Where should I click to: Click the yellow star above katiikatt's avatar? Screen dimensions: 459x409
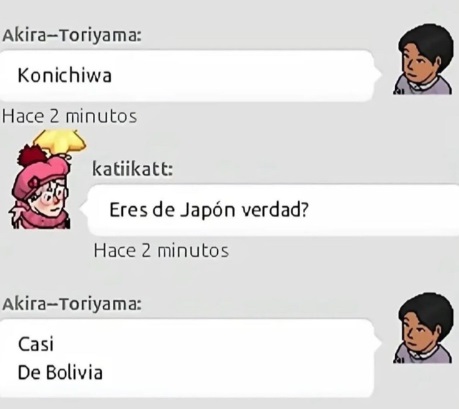click(60, 143)
